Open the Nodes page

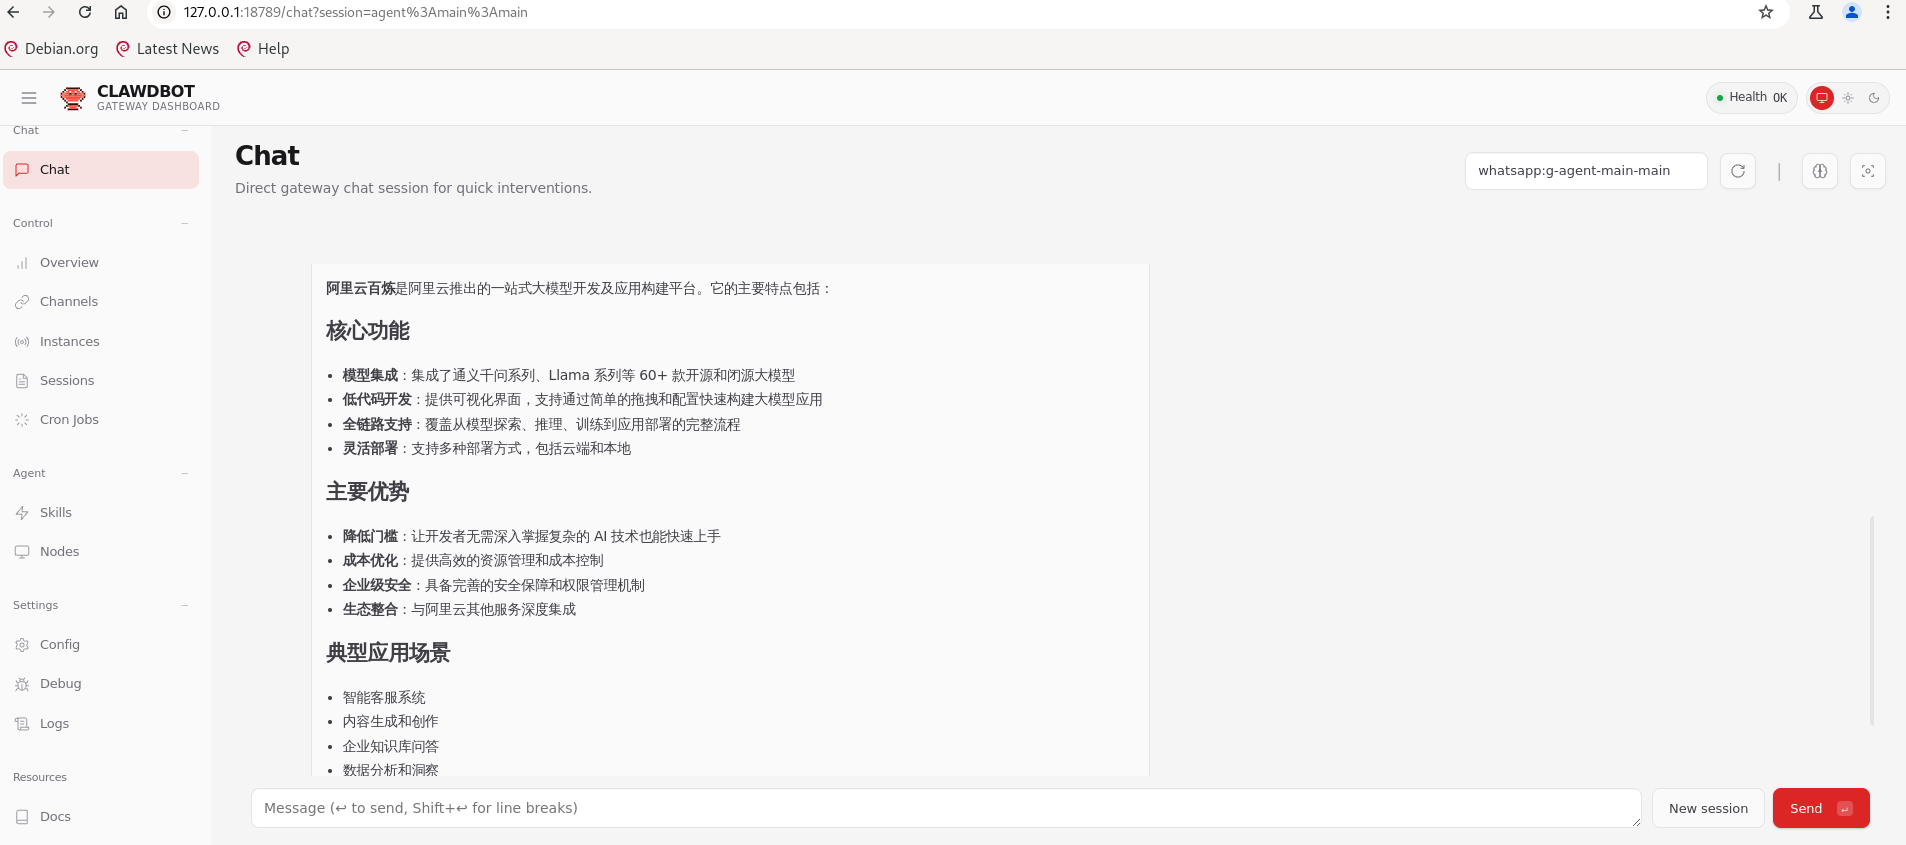tap(101, 552)
